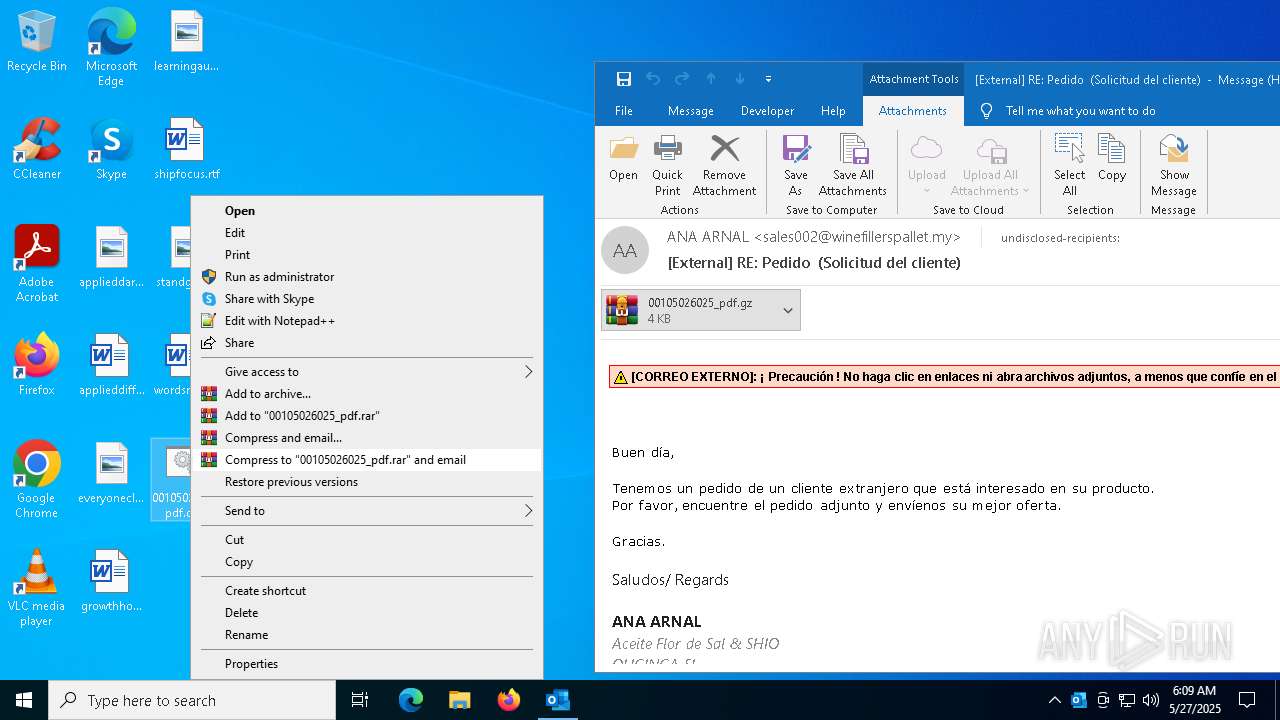Choose Edit with Notepad++
The width and height of the screenshot is (1280, 720).
(x=367, y=321)
